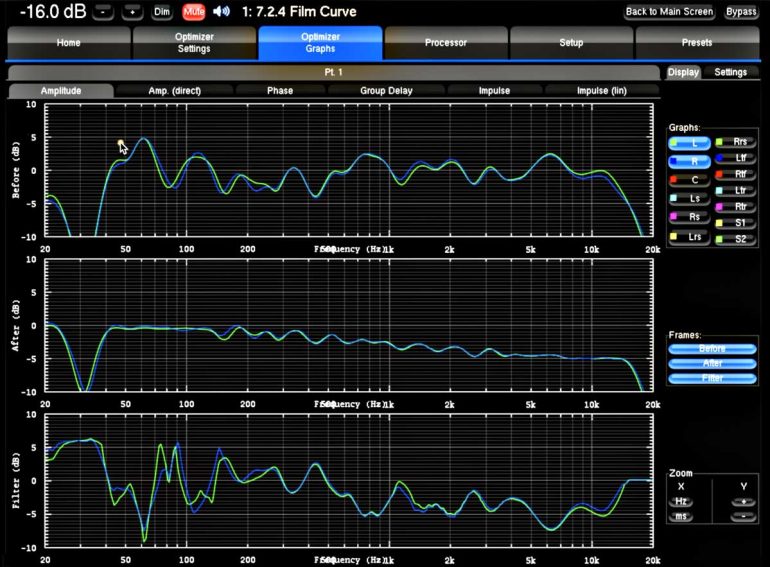
Task: Open the Settings side panel tab
Action: pyautogui.click(x=730, y=72)
